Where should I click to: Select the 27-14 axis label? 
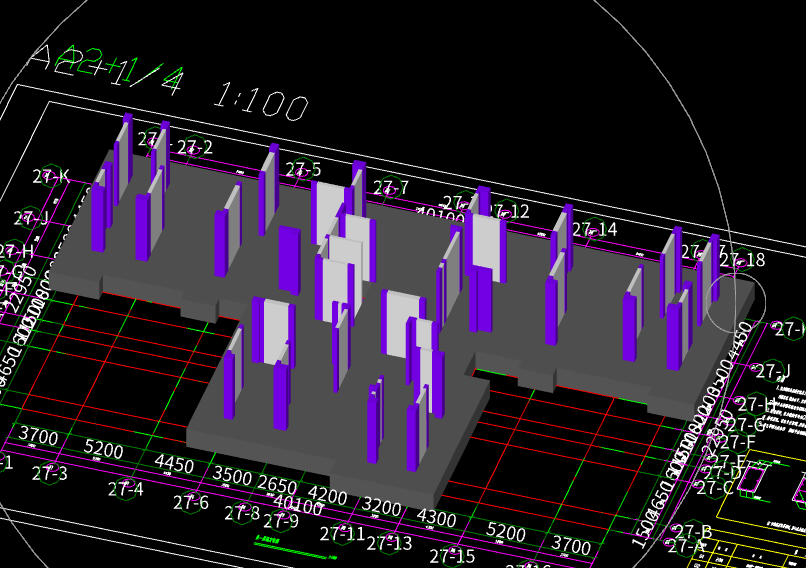[594, 229]
